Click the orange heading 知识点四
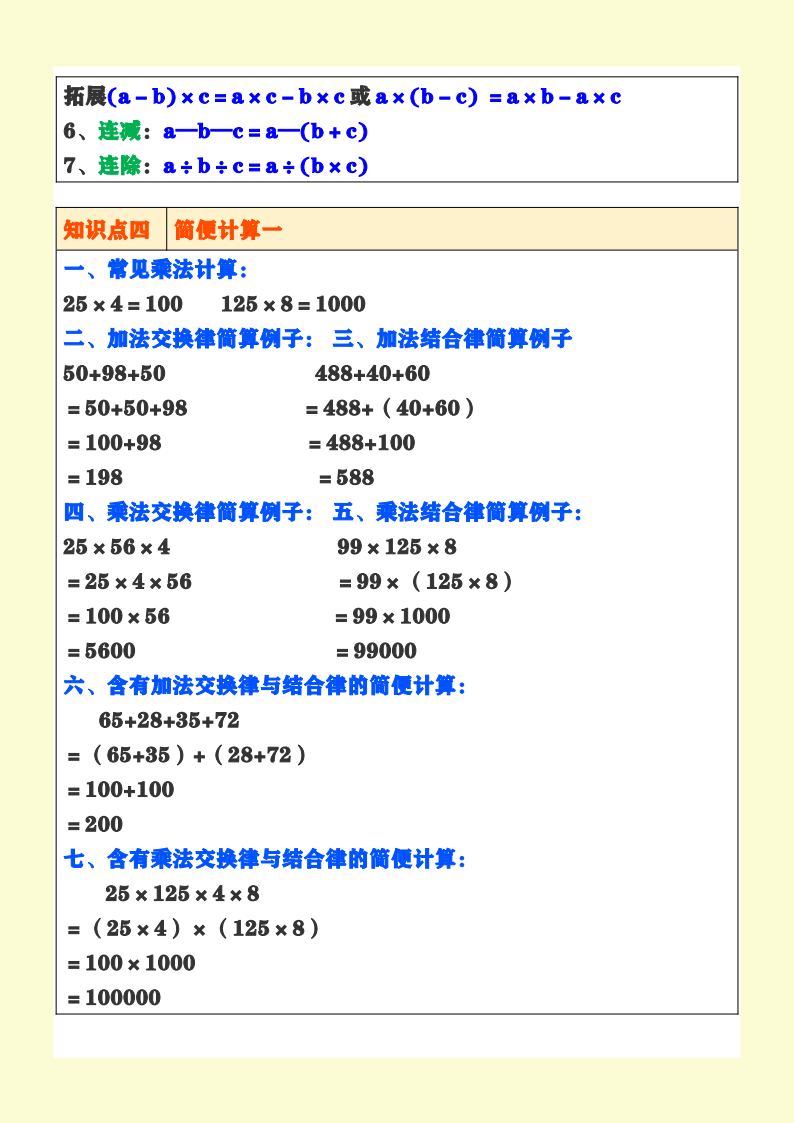This screenshot has height=1123, width=794. click(106, 230)
